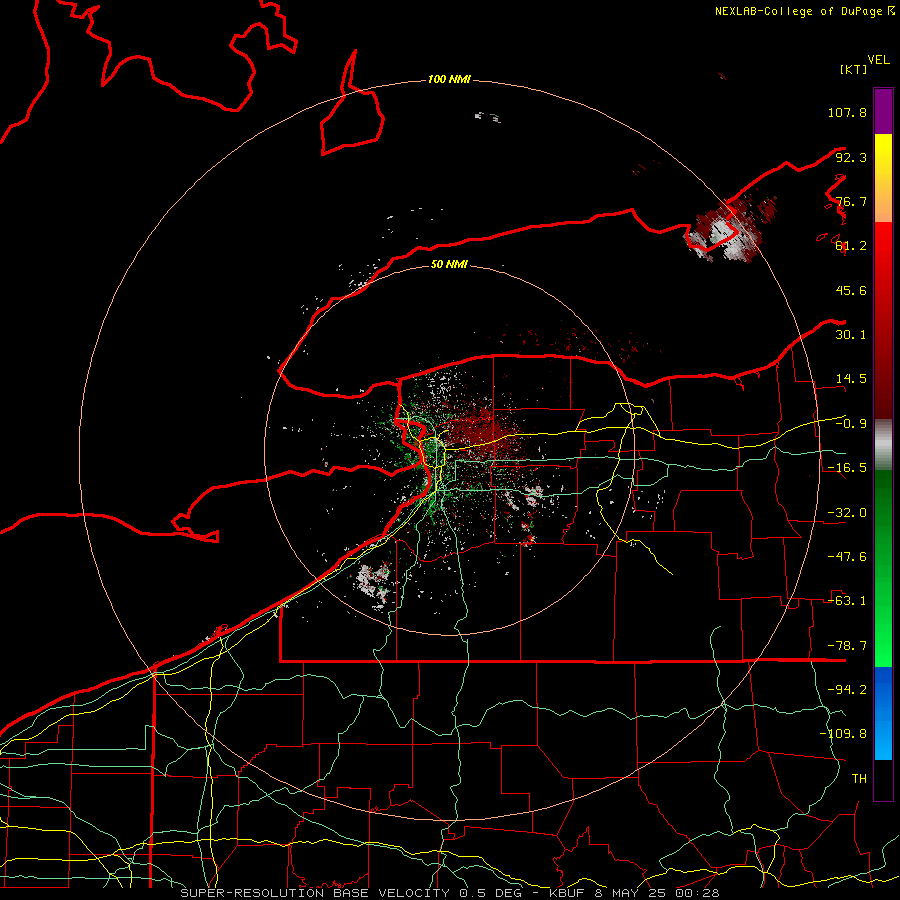Click the 45.6 legend value

[851, 290]
